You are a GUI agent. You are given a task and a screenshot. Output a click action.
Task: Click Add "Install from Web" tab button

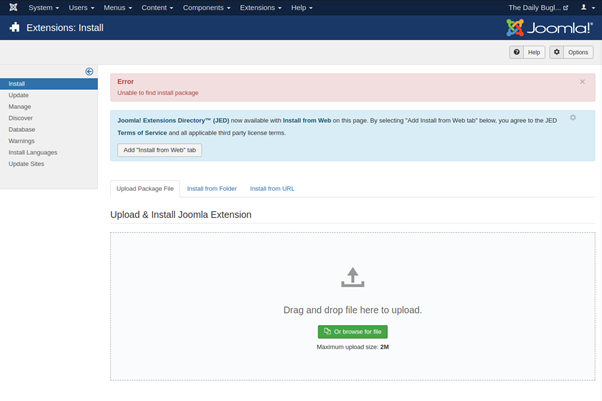pos(159,150)
